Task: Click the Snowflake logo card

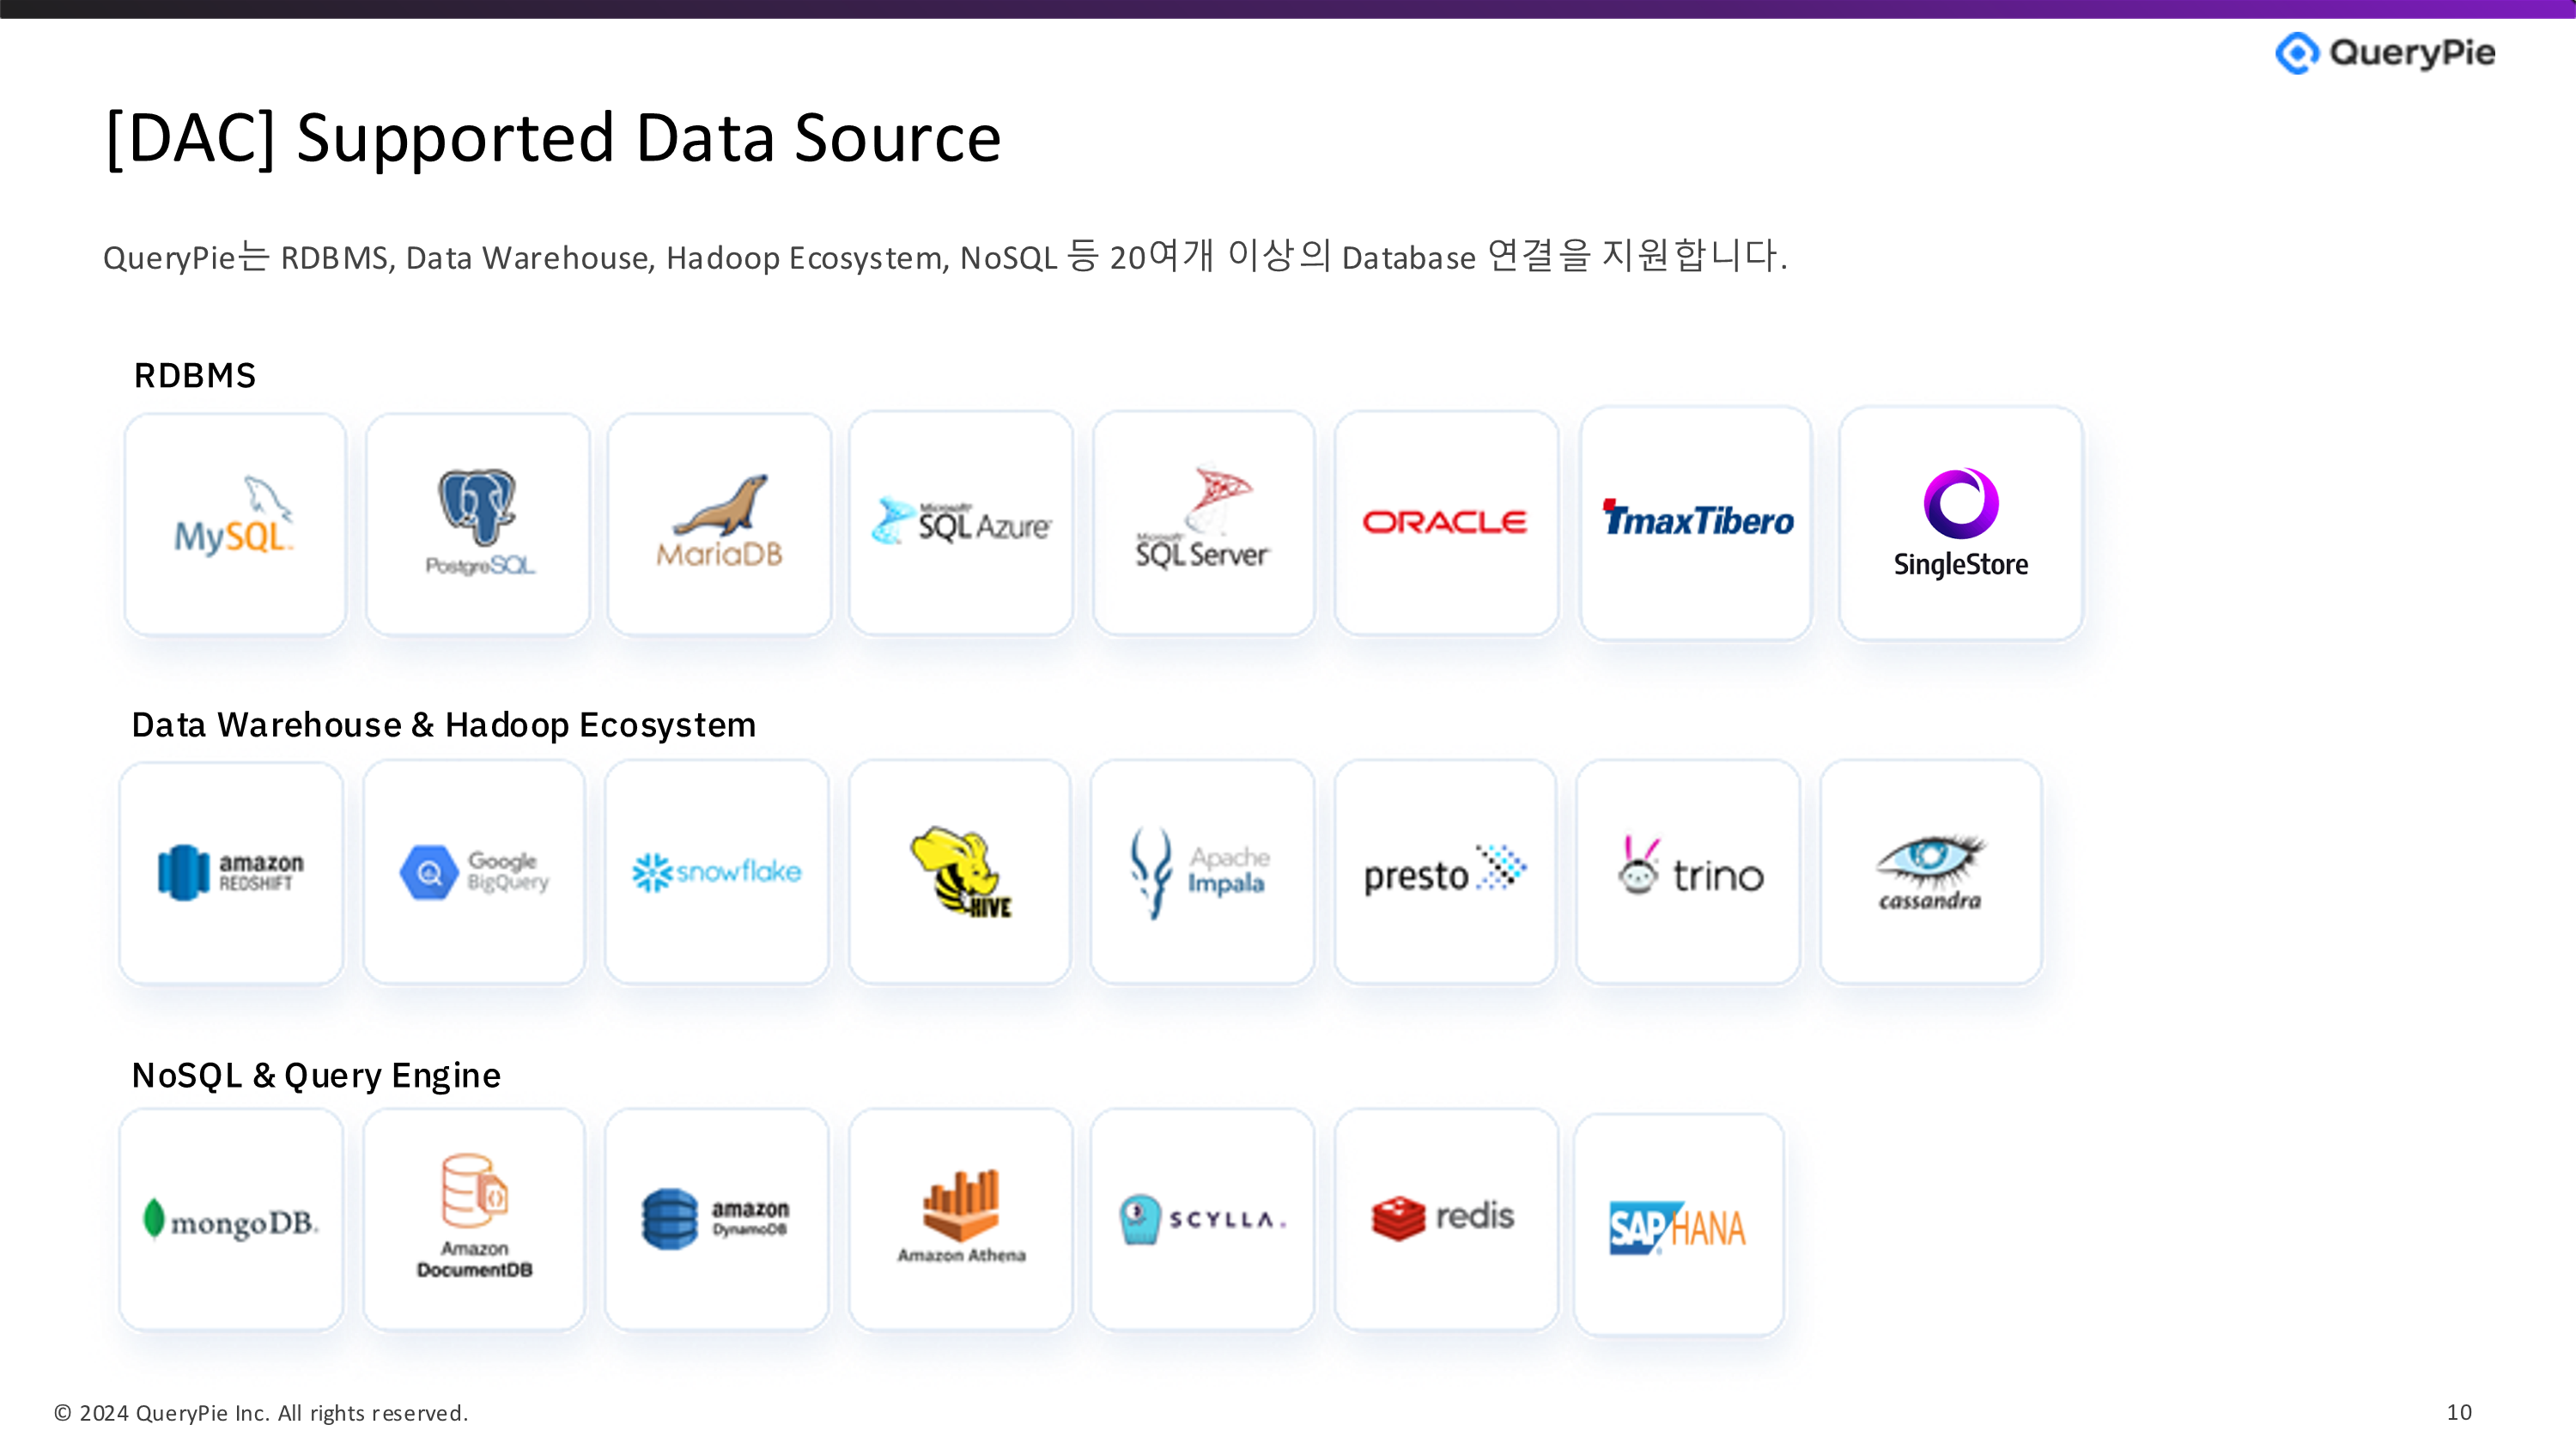Action: click(x=717, y=872)
